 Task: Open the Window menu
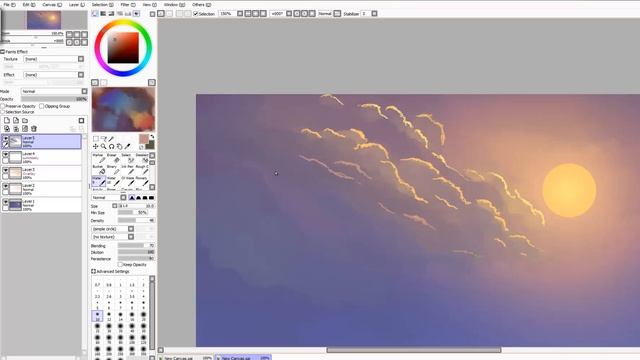[174, 4]
